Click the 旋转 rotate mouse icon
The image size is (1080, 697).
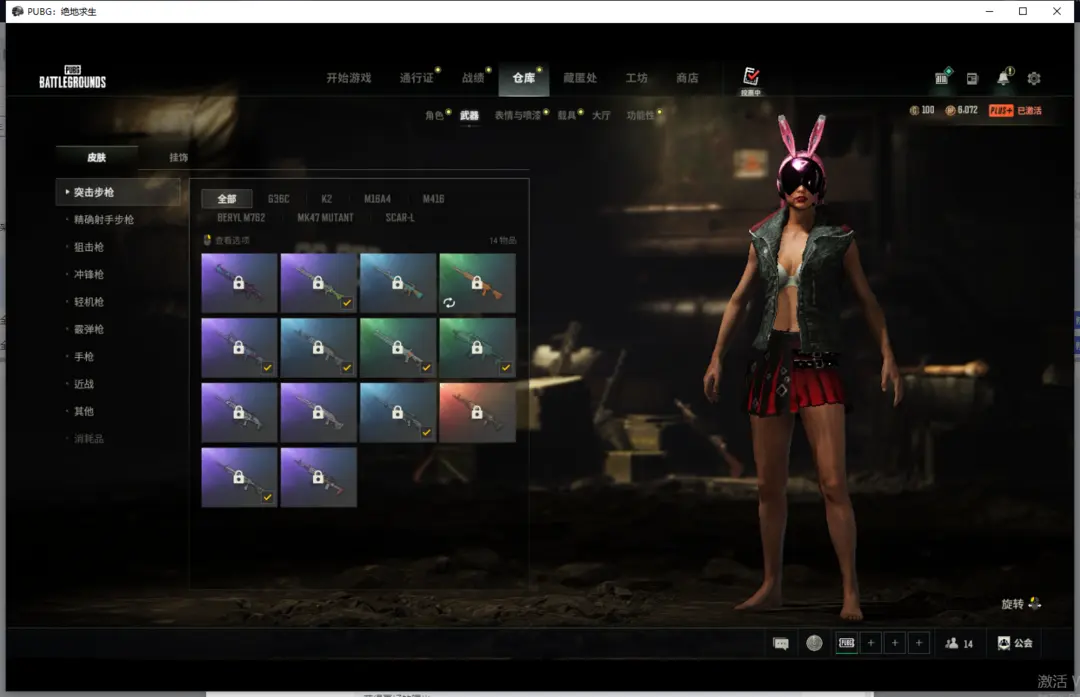tap(1034, 603)
